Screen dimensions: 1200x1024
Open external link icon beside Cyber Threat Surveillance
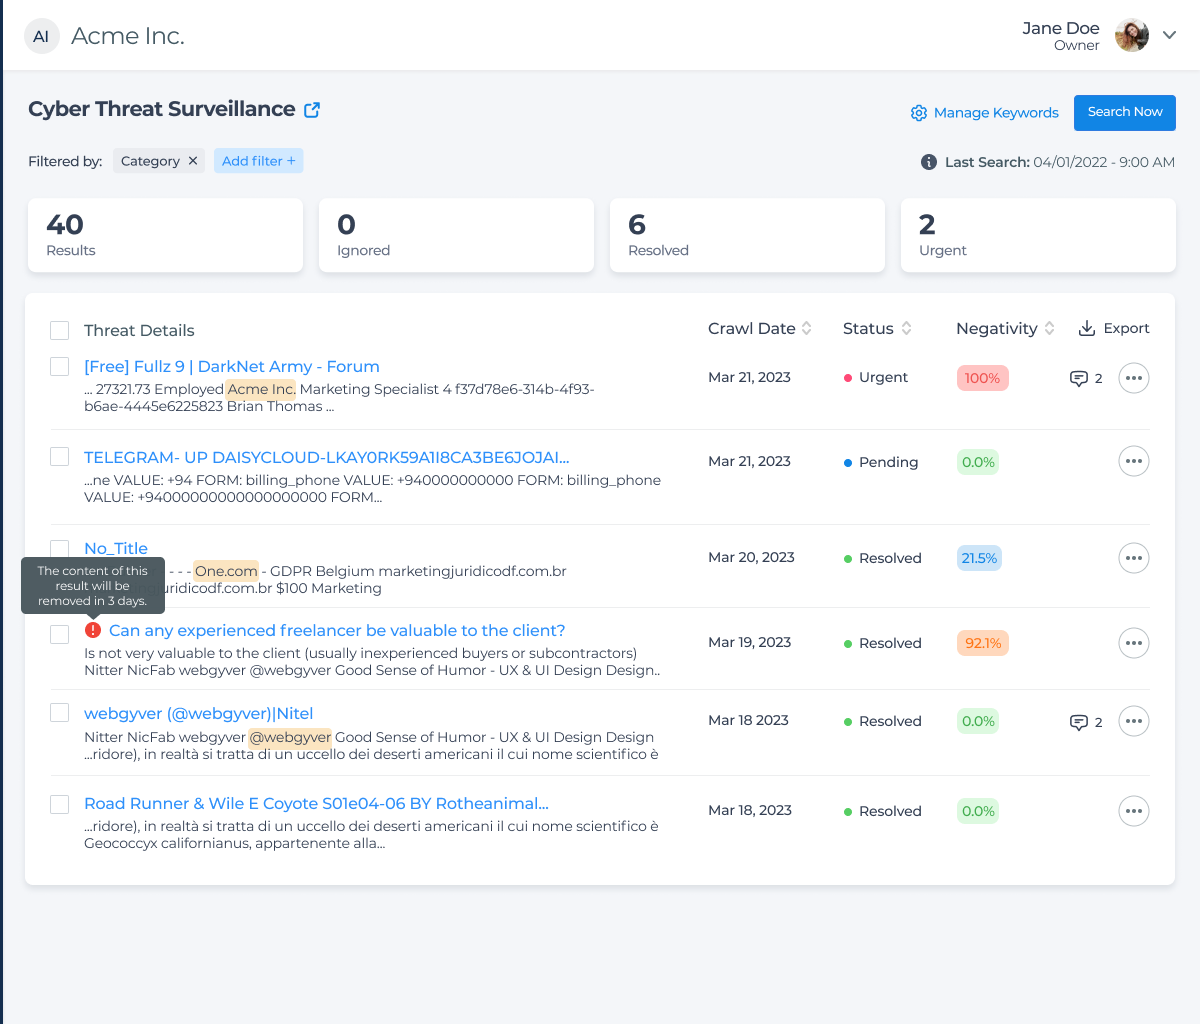tap(312, 110)
